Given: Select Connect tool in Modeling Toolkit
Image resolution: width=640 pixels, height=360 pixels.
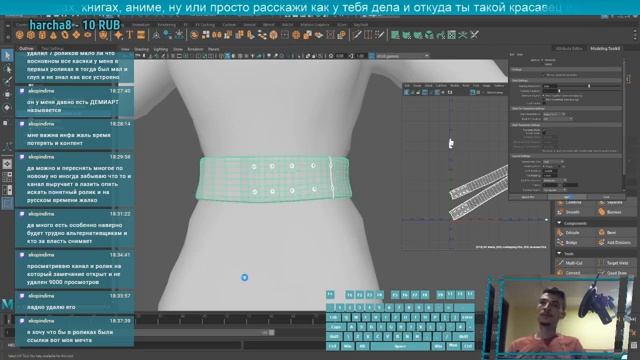Looking at the screenshot, I should coord(573,273).
